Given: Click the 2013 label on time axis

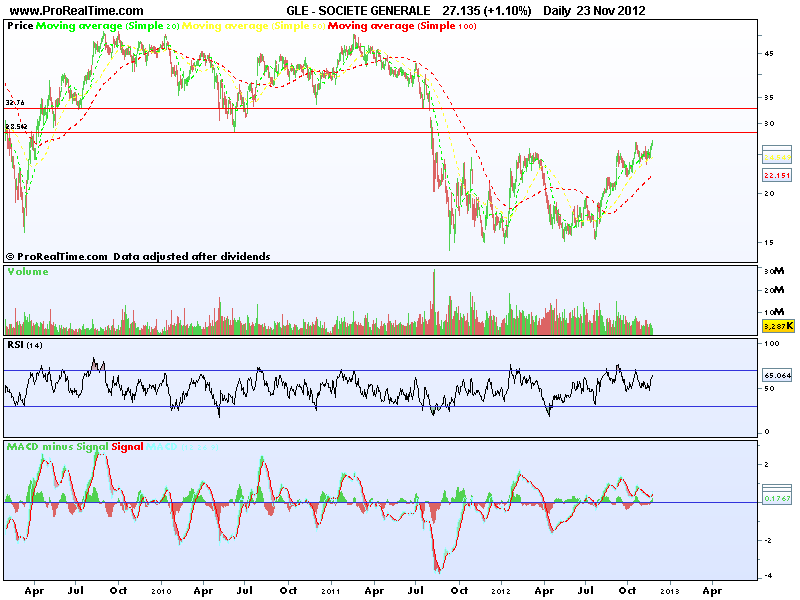Looking at the screenshot, I should [669, 591].
